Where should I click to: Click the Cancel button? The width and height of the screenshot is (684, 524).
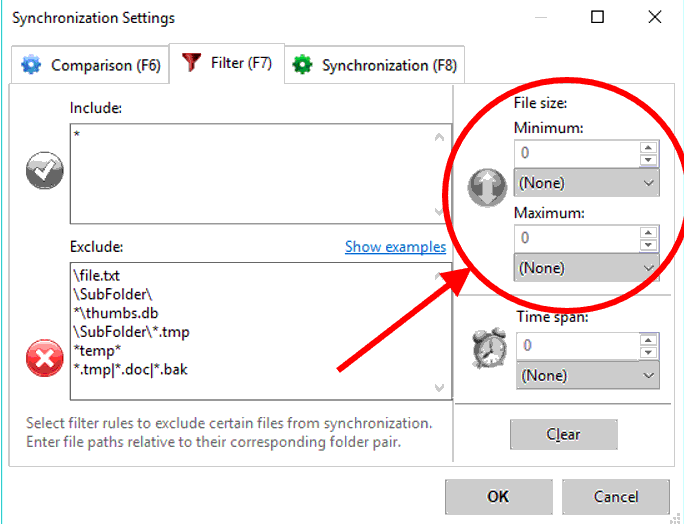tap(616, 497)
